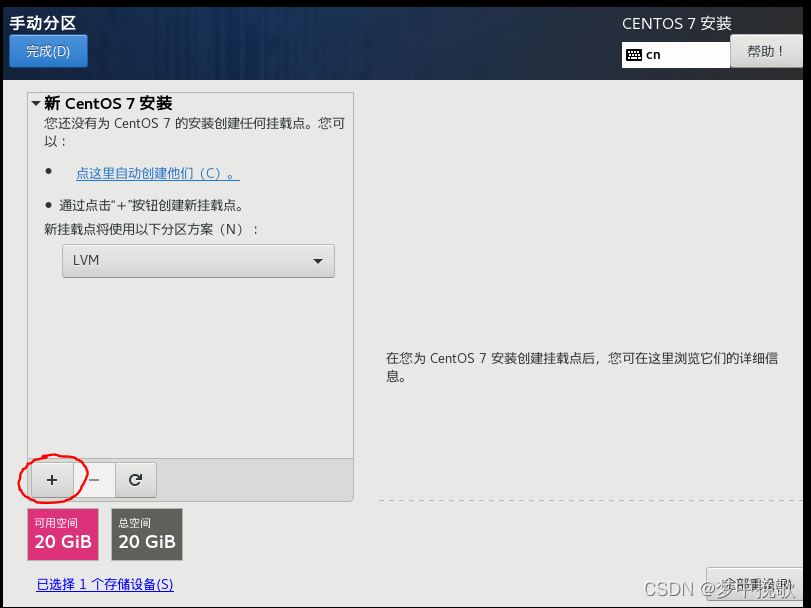
Task: Click the 在您为 CentOS 7 安装创建挂载点后 info text
Action: 582,367
